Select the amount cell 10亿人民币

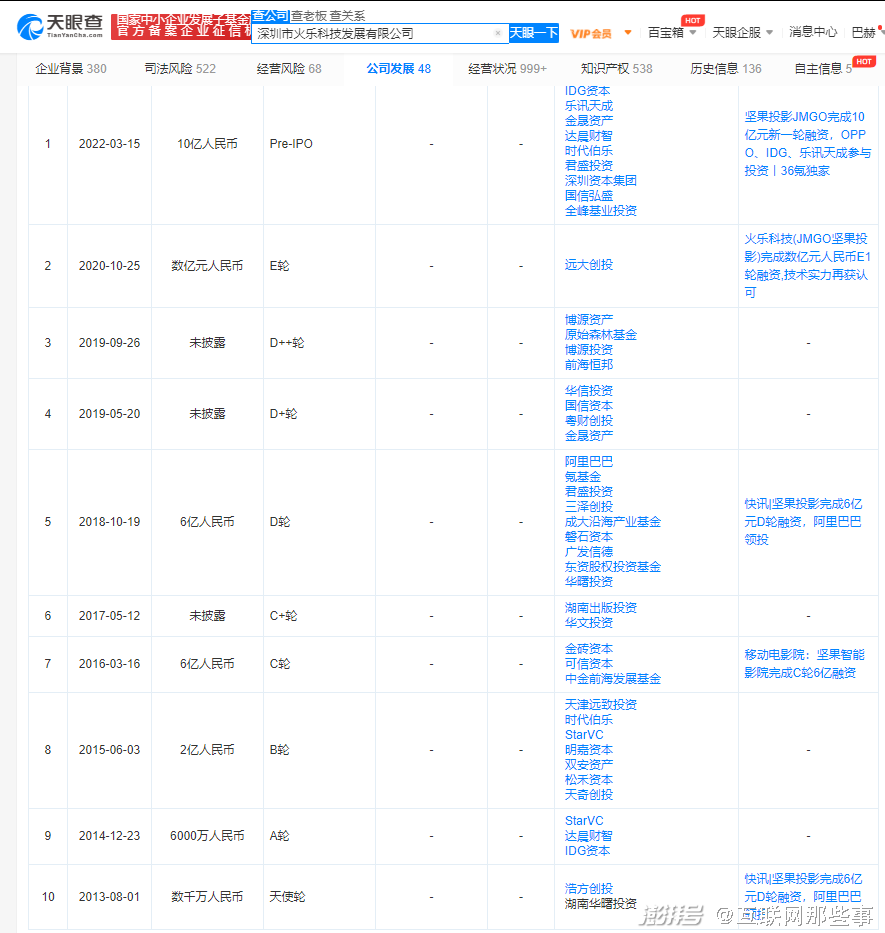[x=207, y=144]
